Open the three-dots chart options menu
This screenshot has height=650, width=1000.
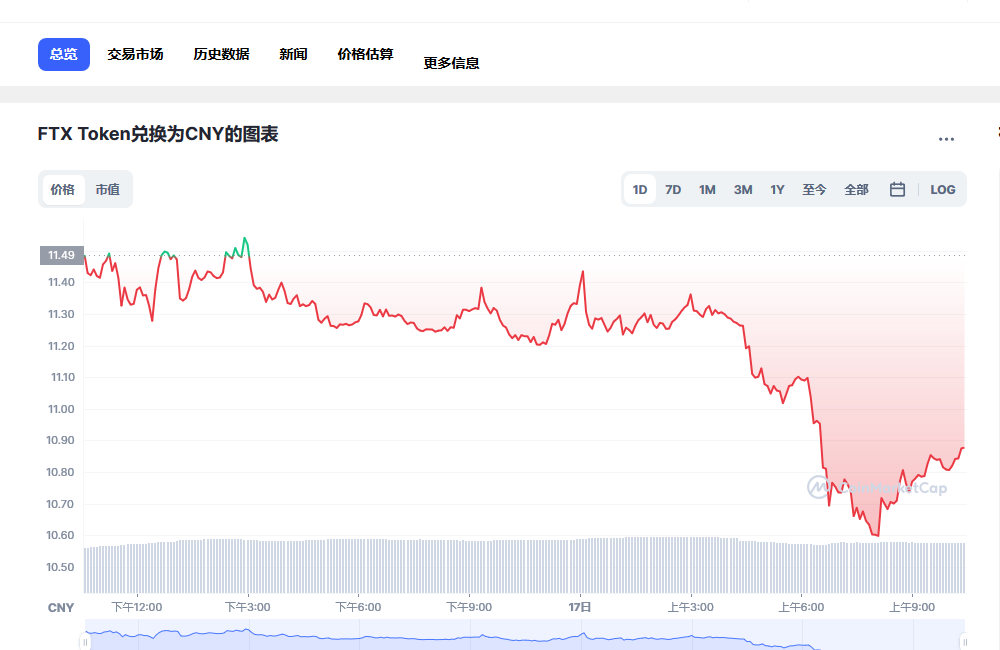pyautogui.click(x=946, y=139)
